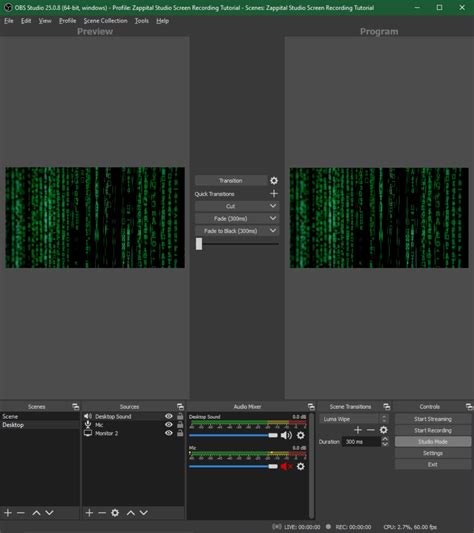474x533 pixels.
Task: Open Mic audio settings gear
Action: coord(301,466)
